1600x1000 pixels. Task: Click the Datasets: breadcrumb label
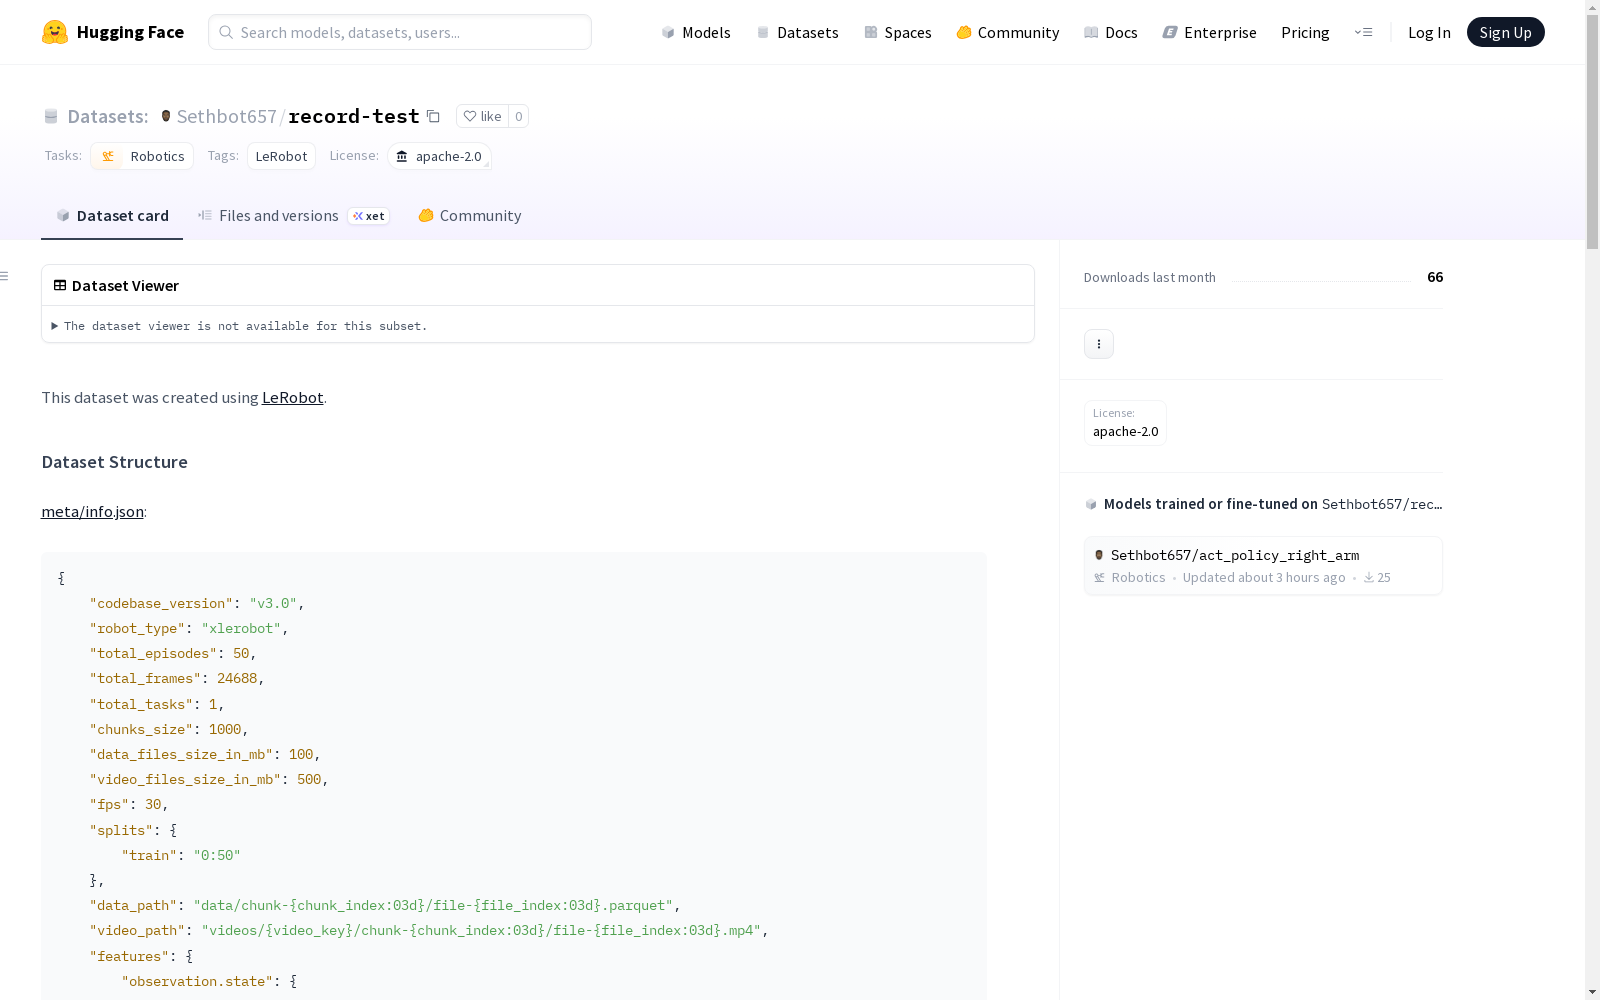(108, 116)
